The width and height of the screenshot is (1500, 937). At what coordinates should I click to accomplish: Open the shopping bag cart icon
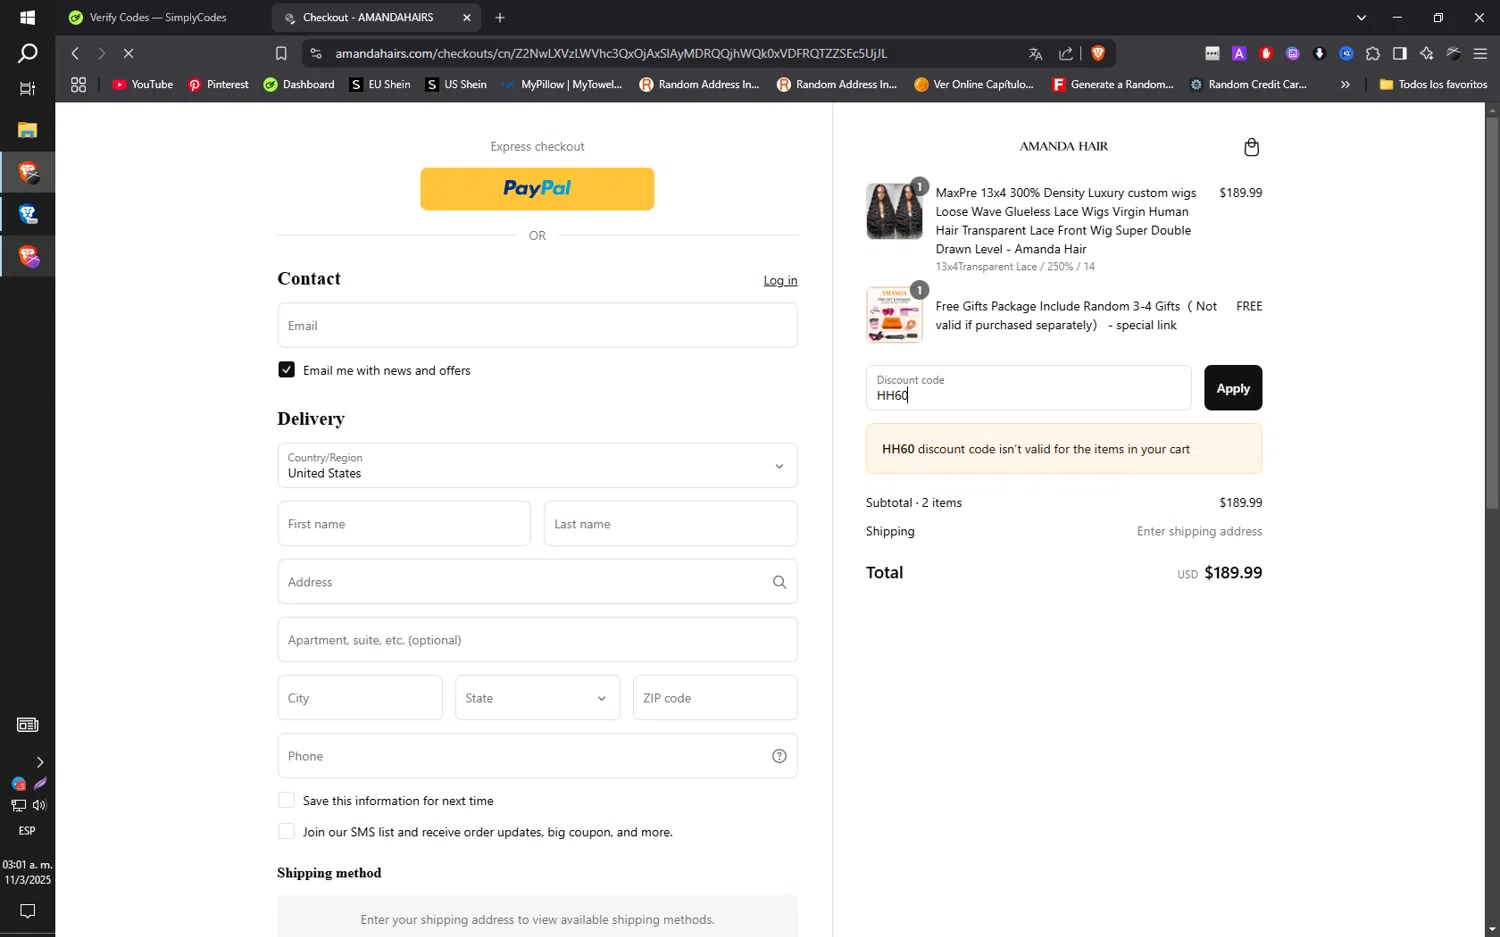[1251, 147]
